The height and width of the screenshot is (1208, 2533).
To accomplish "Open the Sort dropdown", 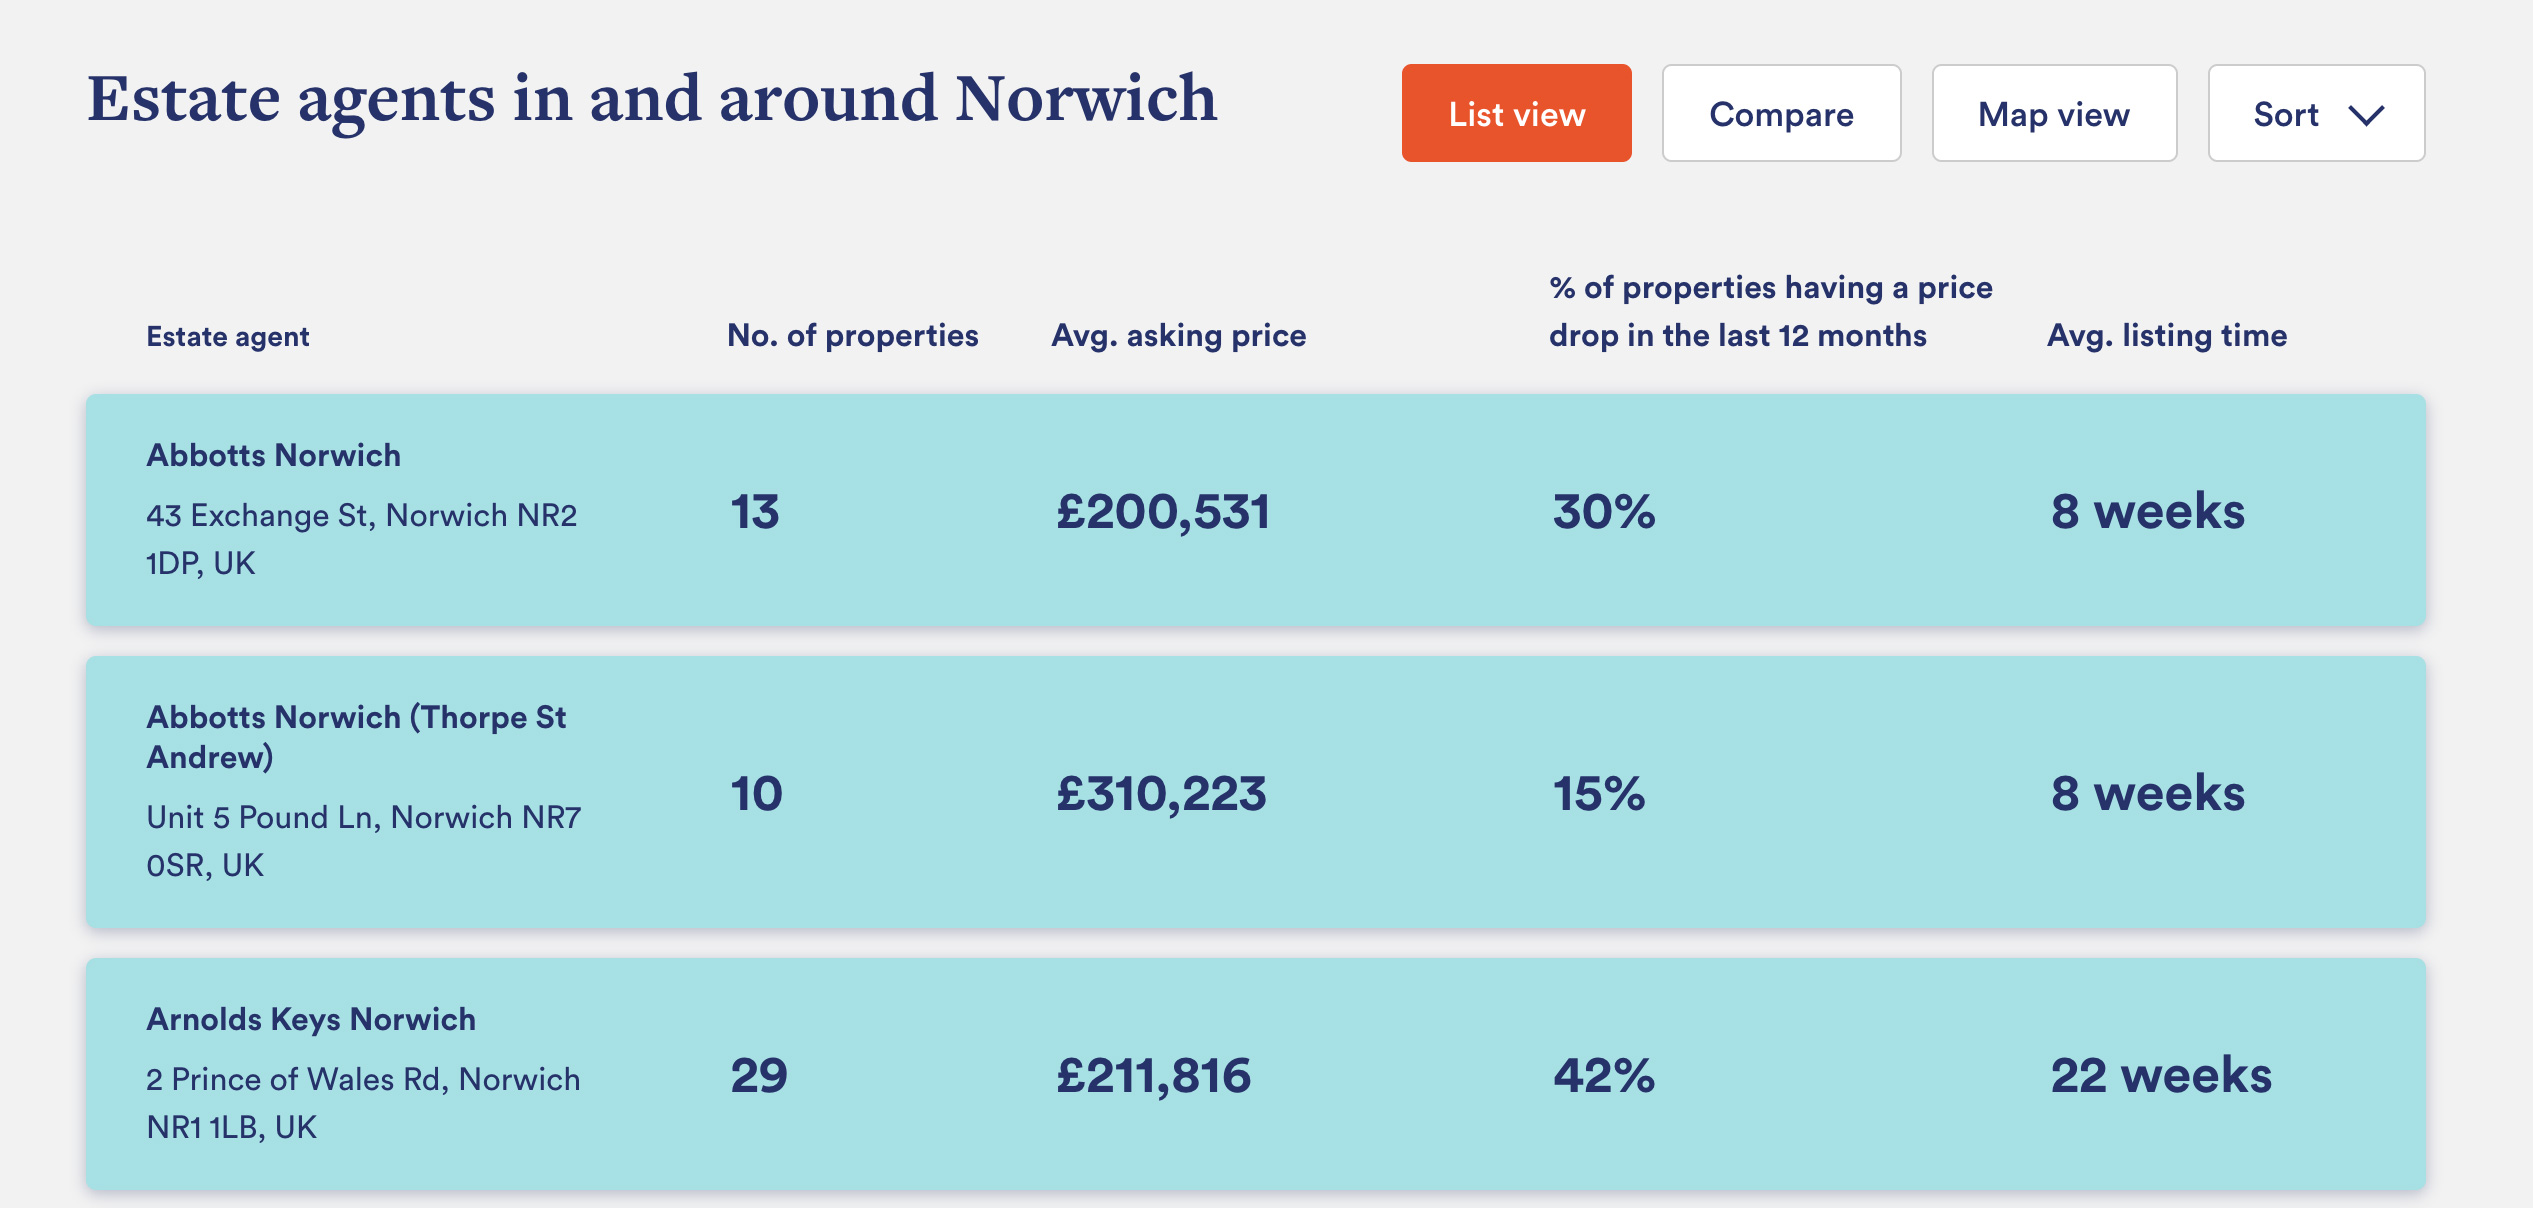I will (2316, 113).
